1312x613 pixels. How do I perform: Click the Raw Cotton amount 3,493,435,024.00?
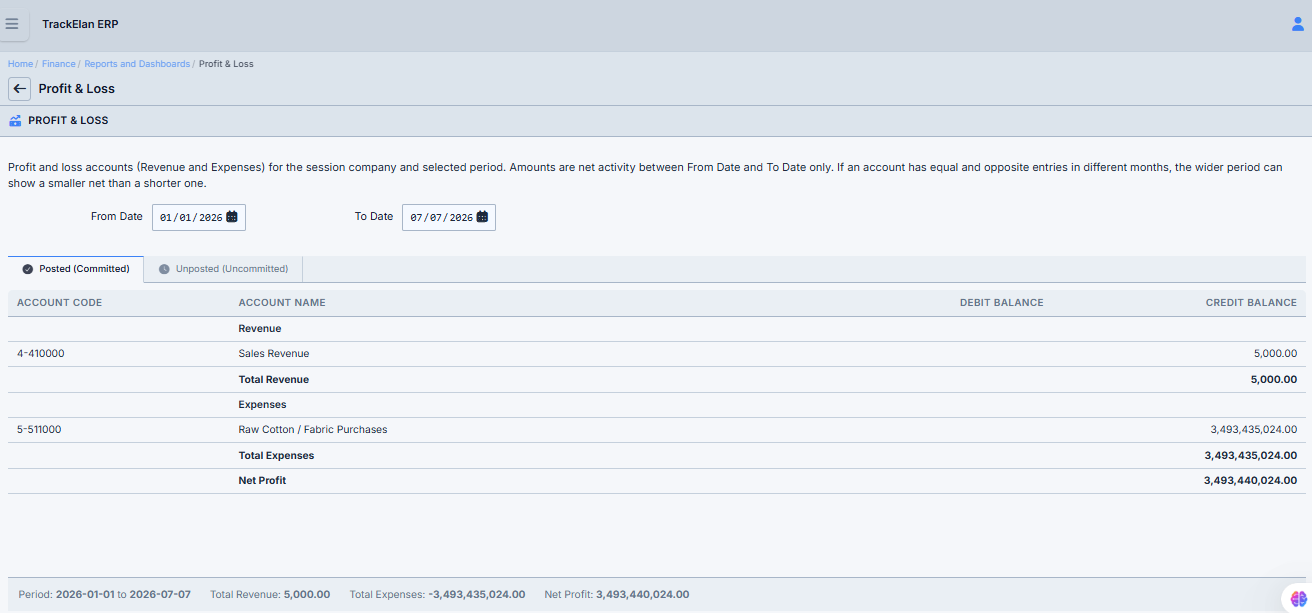pyautogui.click(x=1253, y=430)
